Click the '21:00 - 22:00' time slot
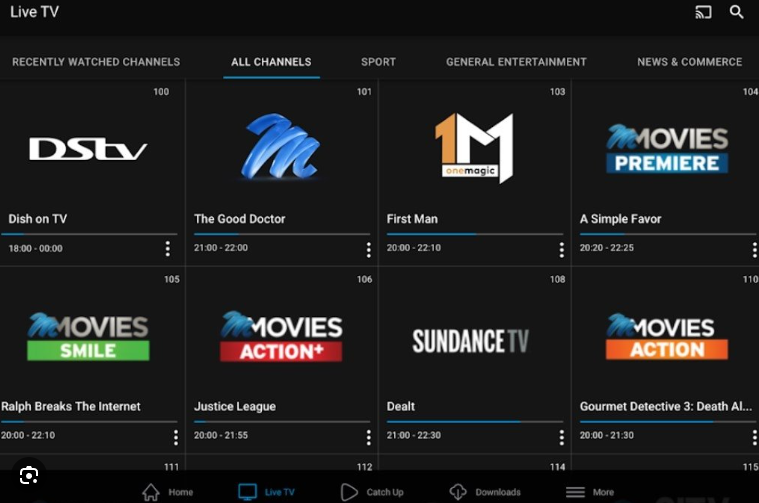 point(221,248)
